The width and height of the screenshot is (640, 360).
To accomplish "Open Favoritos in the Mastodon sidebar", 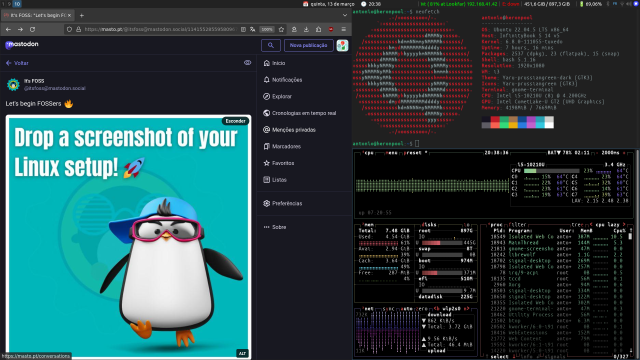I will (279, 163).
